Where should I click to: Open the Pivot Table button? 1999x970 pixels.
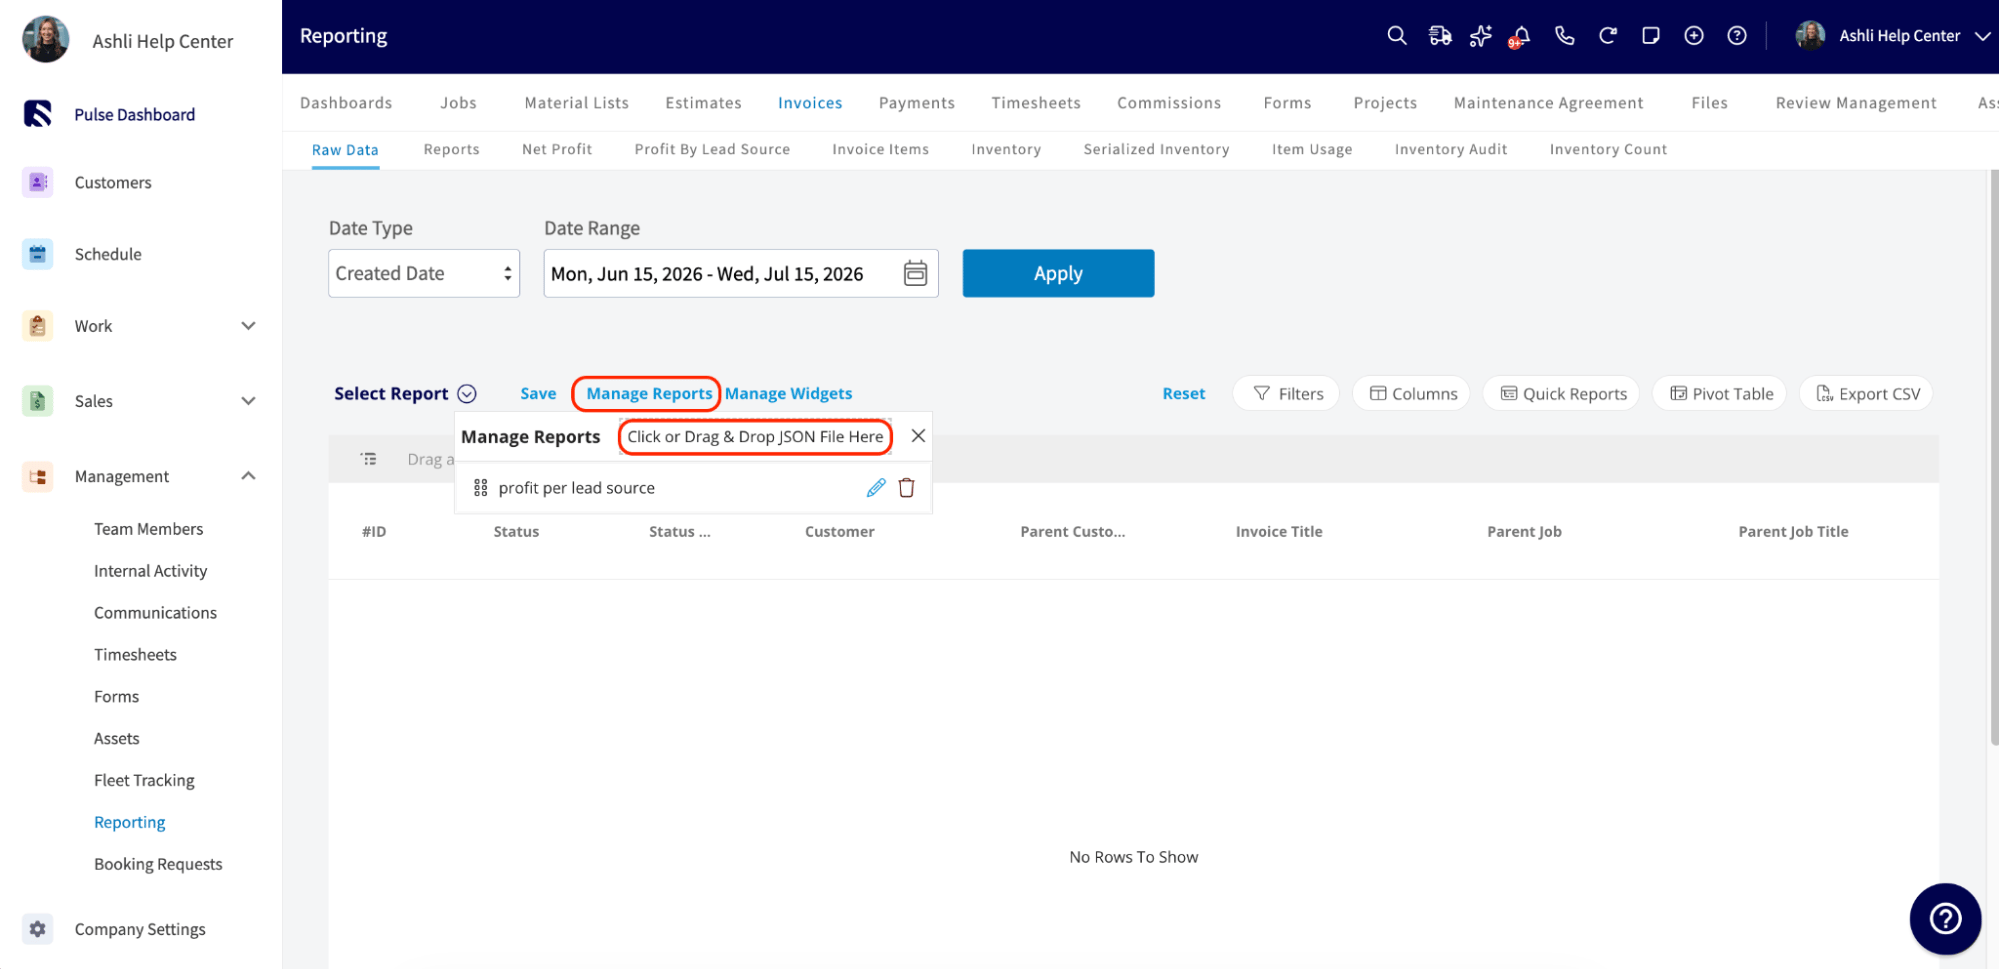coord(1721,394)
